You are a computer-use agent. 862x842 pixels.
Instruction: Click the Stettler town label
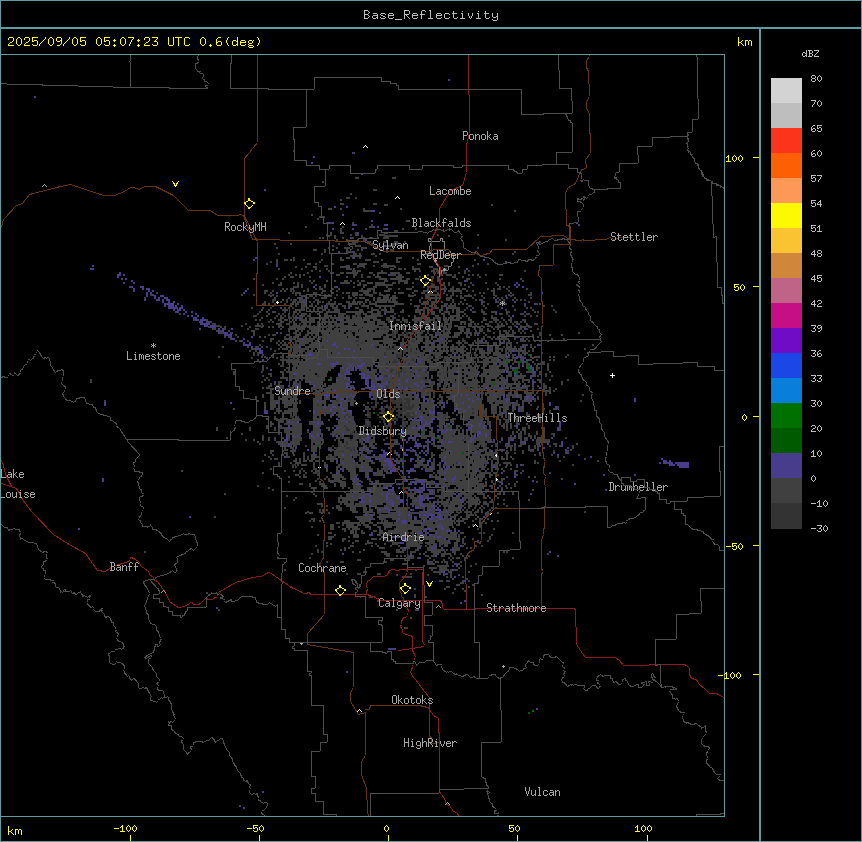click(x=634, y=237)
